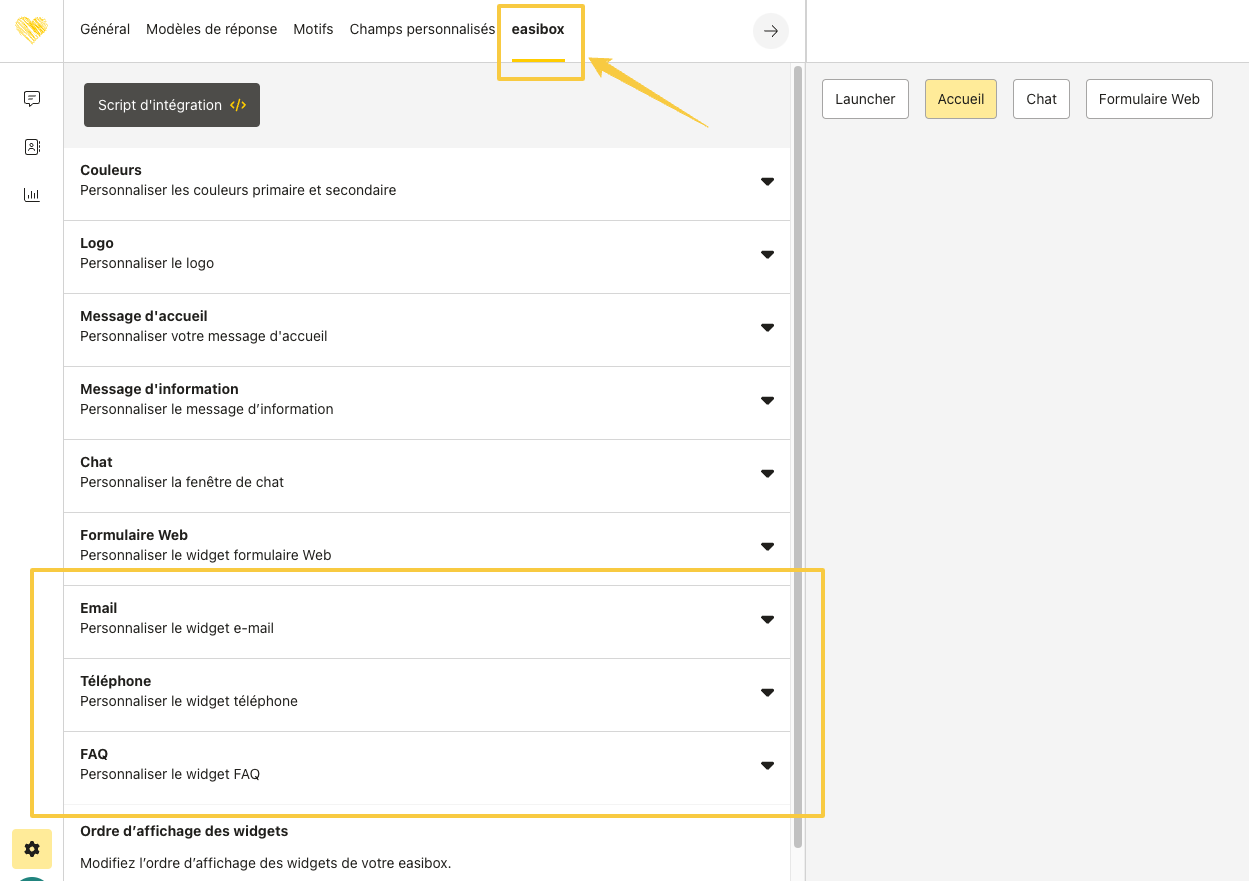Image resolution: width=1249 pixels, height=881 pixels.
Task: Click the vertical scrollbar of settings panel
Action: (797, 450)
